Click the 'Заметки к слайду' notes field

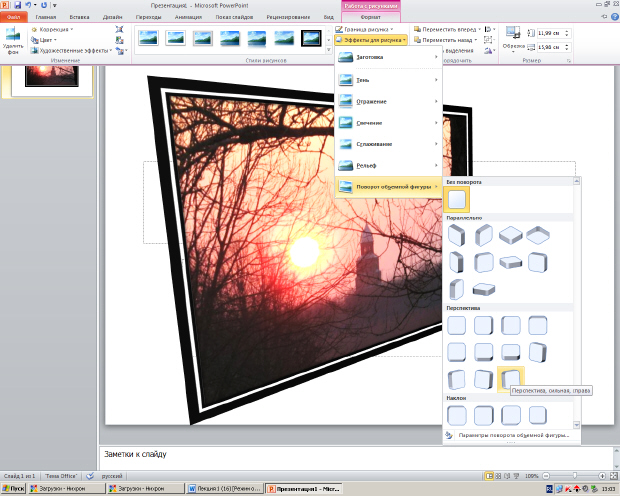click(x=300, y=455)
